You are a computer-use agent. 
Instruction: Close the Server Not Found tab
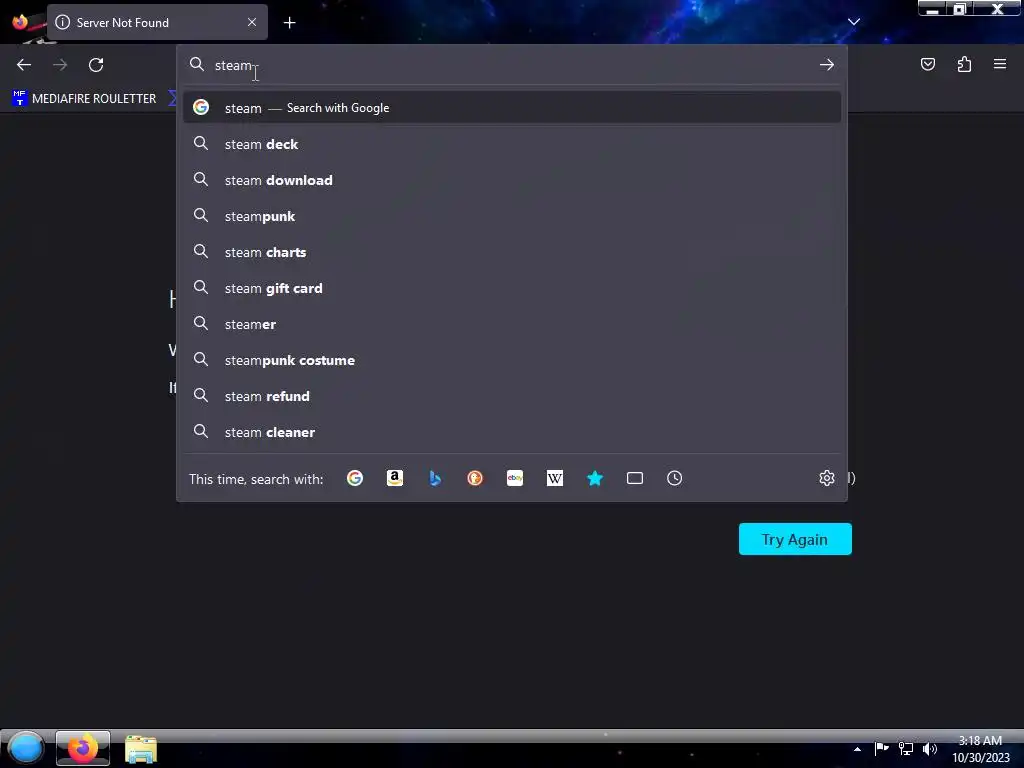click(252, 22)
